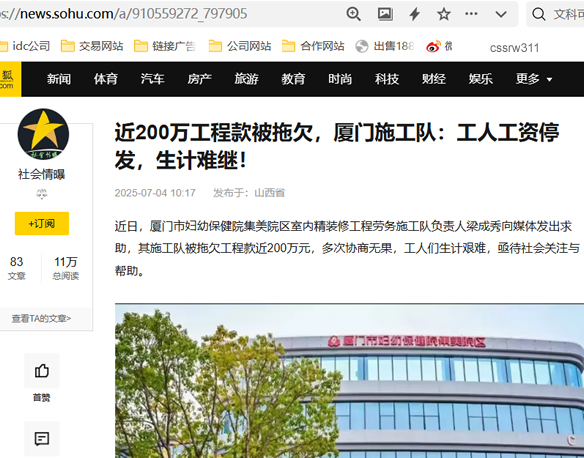
Task: Click the zoom magnifier icon in address bar
Action: (353, 14)
